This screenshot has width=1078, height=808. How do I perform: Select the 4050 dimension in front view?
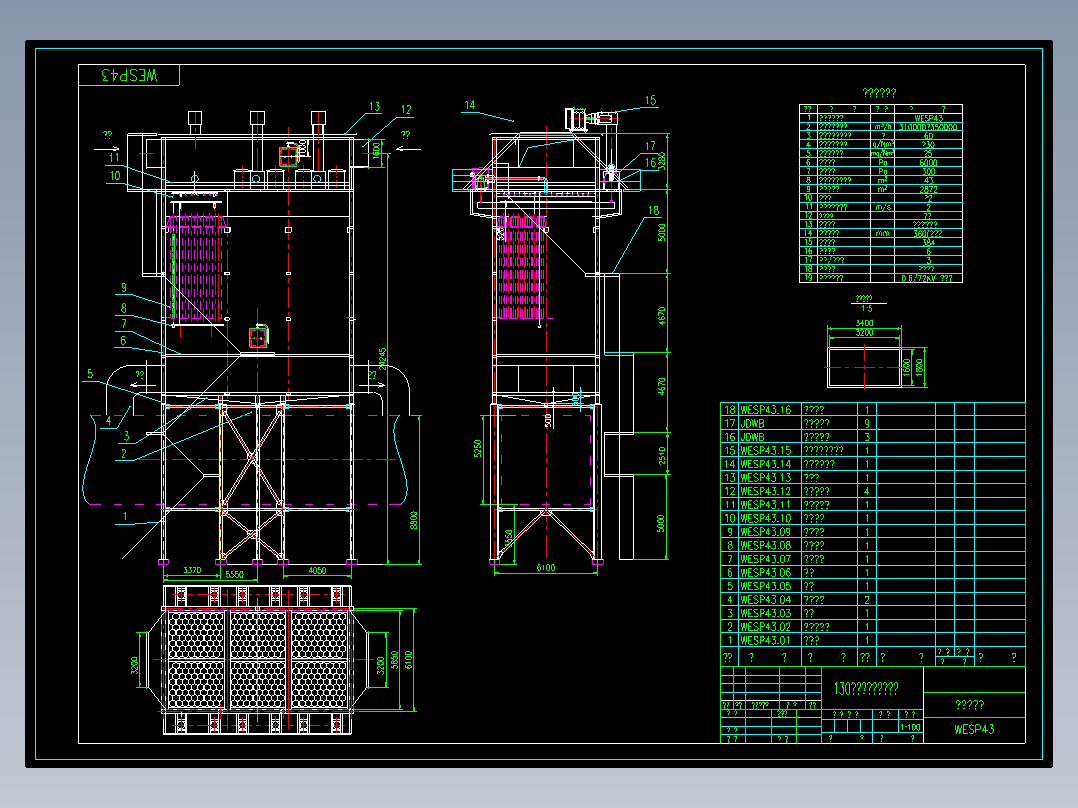click(317, 570)
